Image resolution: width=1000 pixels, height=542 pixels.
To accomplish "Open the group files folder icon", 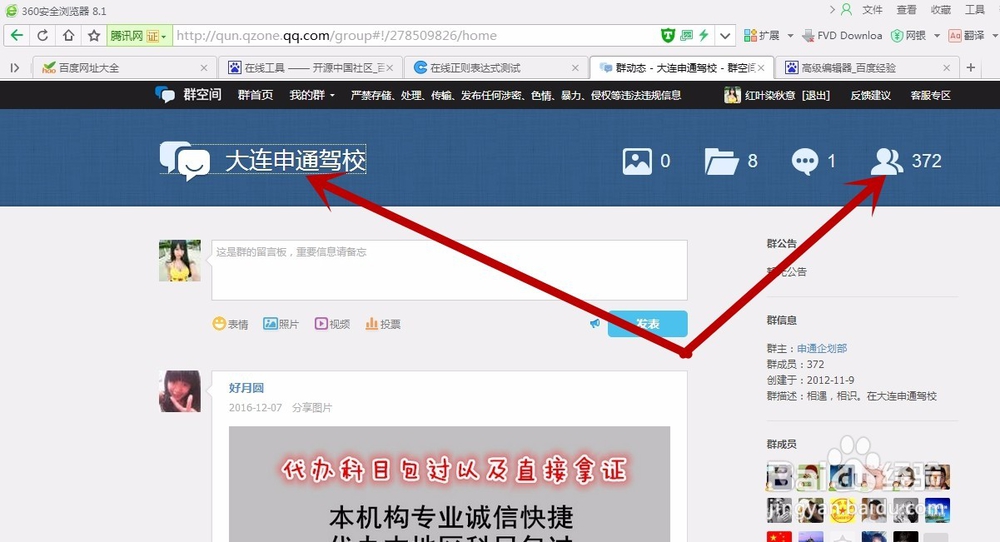I will tap(721, 161).
